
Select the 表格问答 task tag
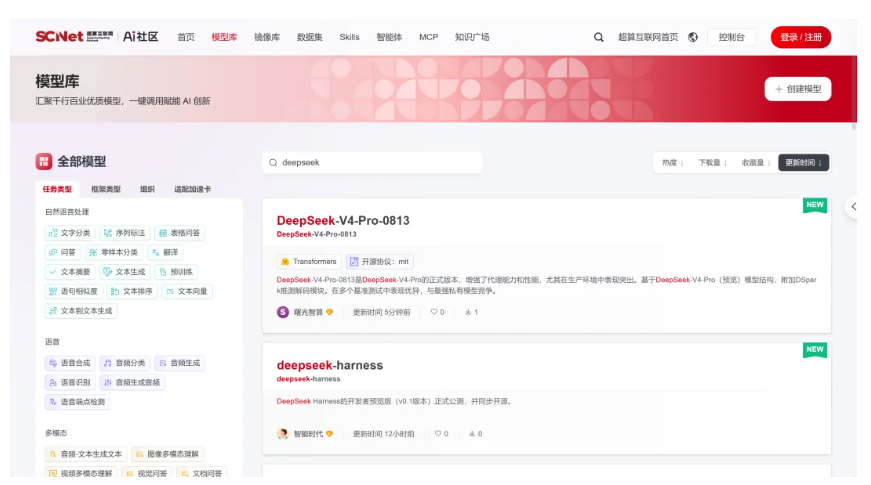point(179,233)
